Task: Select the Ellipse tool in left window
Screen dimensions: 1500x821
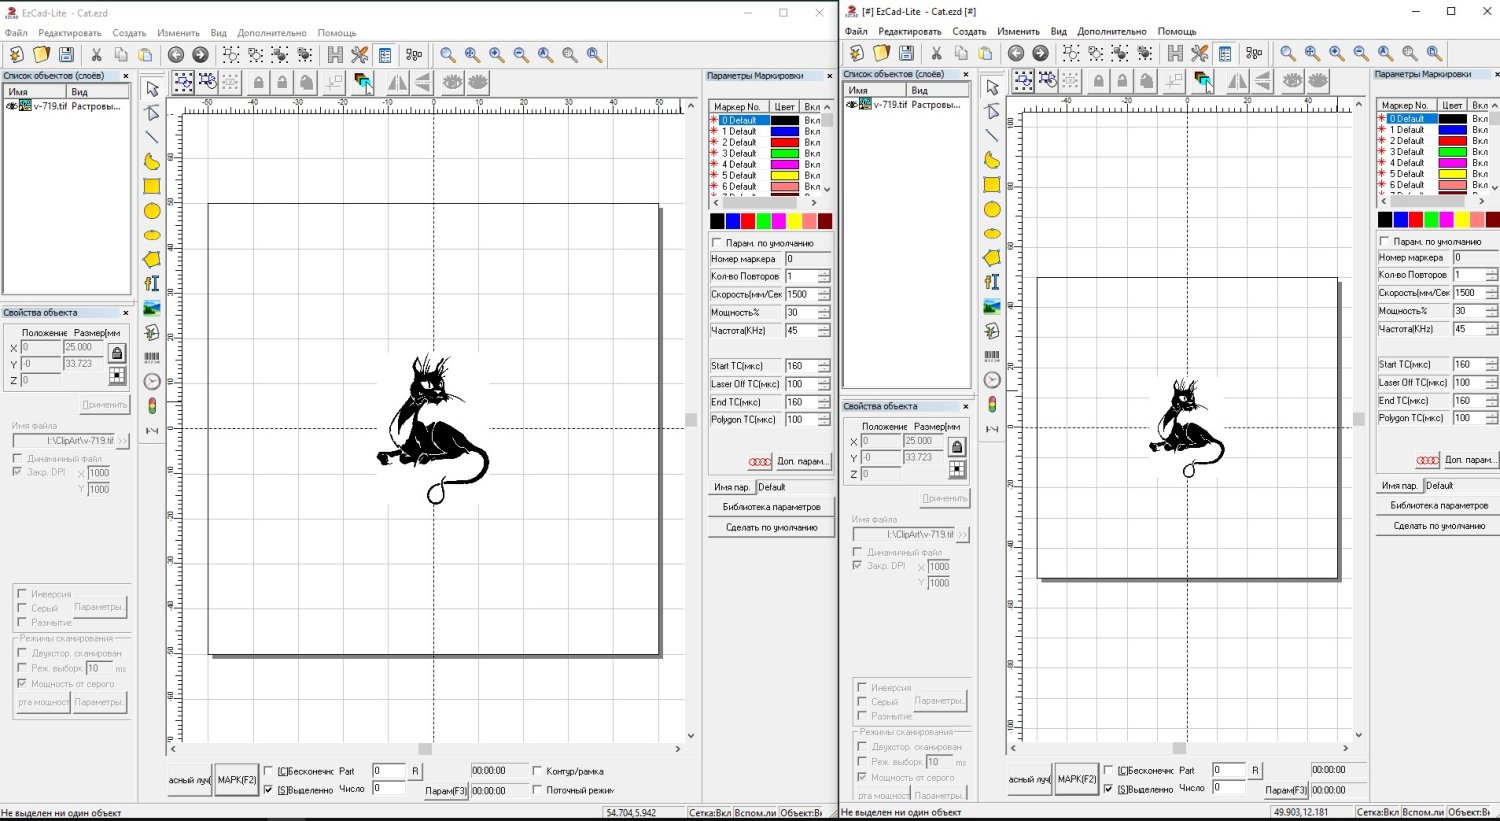Action: (152, 234)
